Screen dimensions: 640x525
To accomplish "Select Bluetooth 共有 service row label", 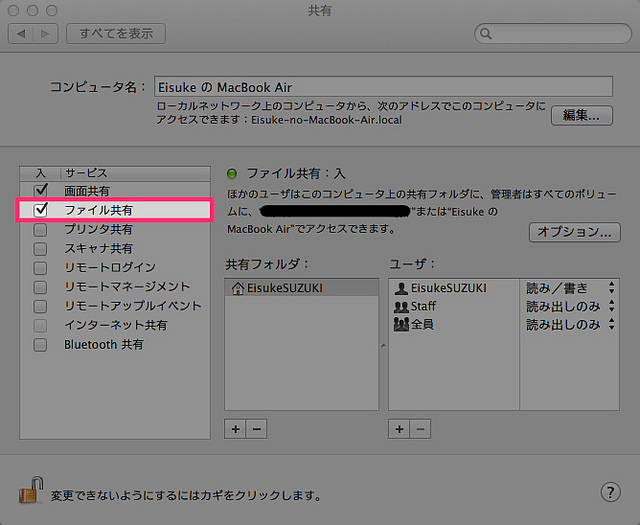I will click(104, 345).
